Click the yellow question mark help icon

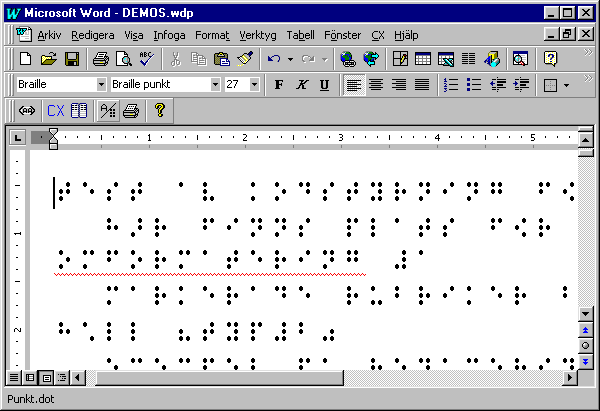point(159,111)
